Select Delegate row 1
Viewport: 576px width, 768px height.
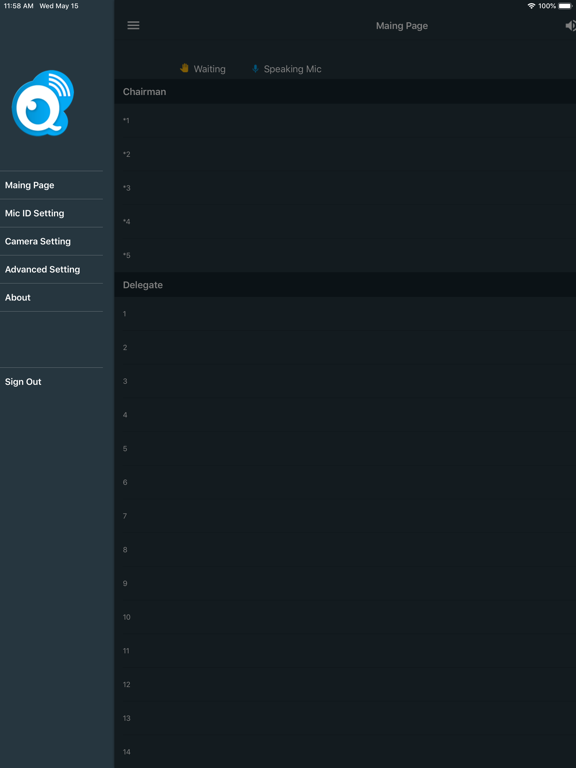(x=345, y=313)
